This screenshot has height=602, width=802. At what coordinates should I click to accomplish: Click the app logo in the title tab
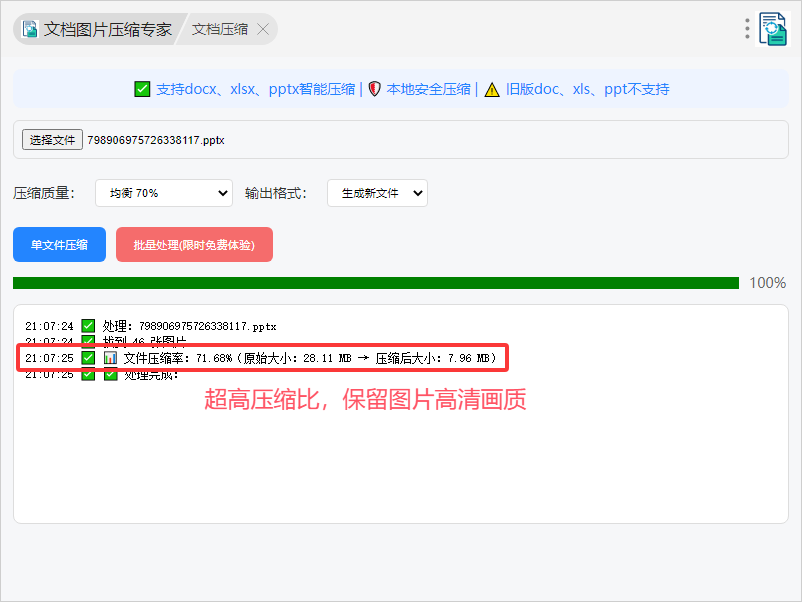tap(30, 29)
